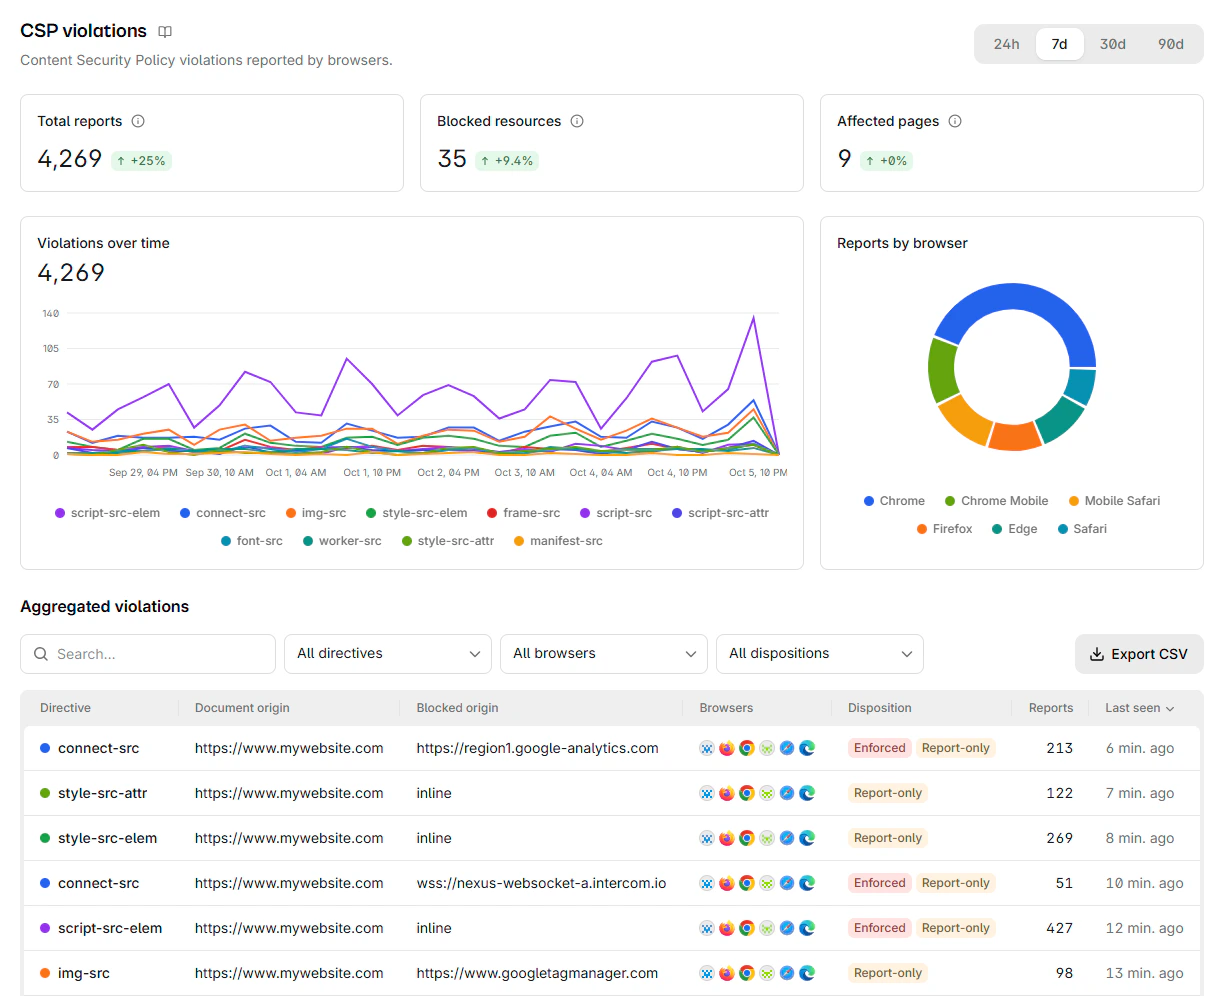This screenshot has height=996, width=1224.
Task: Toggle the script-src-attr series in chart legend
Action: pos(720,513)
